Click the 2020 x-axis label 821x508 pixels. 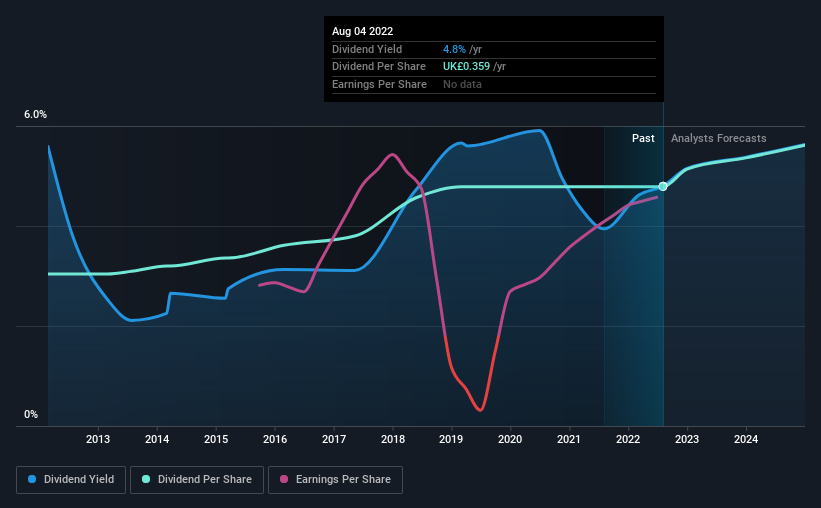coord(510,439)
